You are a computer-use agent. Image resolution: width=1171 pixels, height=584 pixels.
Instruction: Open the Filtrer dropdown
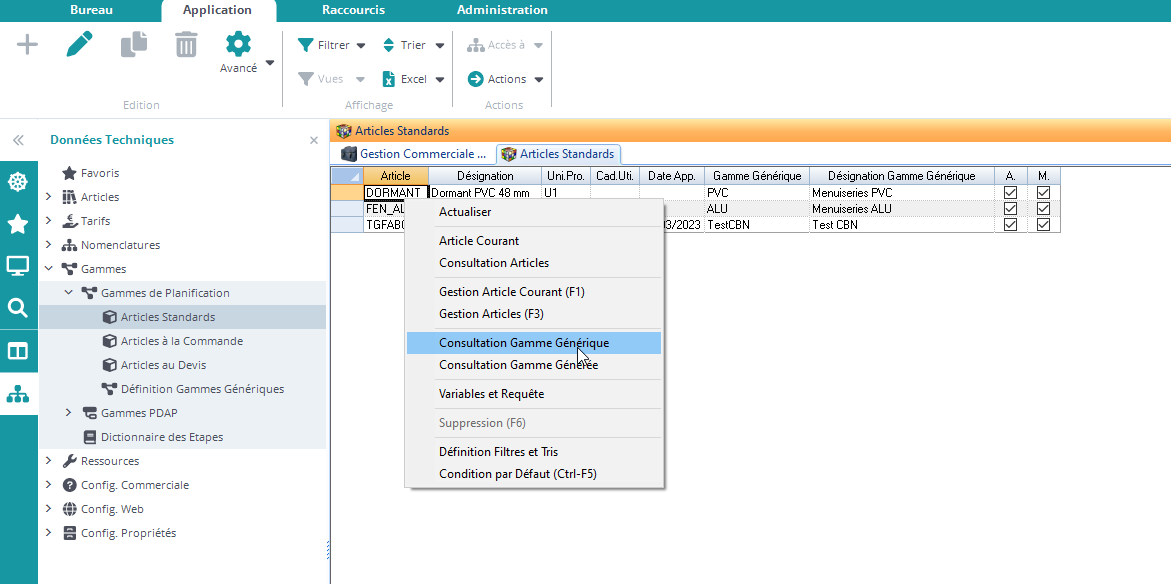point(332,45)
